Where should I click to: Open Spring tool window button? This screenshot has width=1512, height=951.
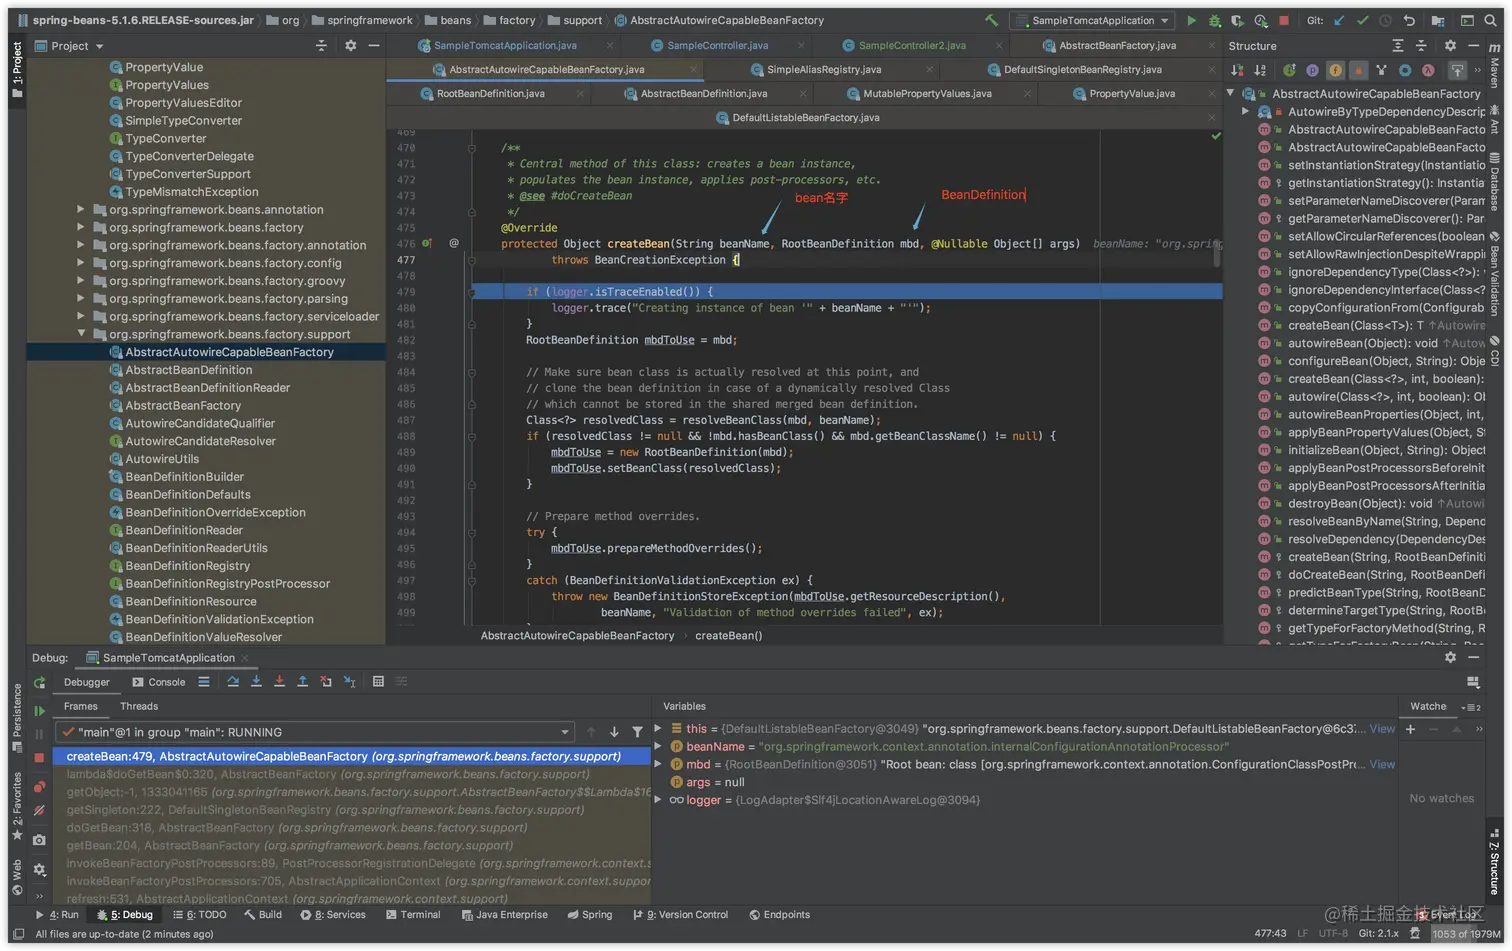pos(590,915)
